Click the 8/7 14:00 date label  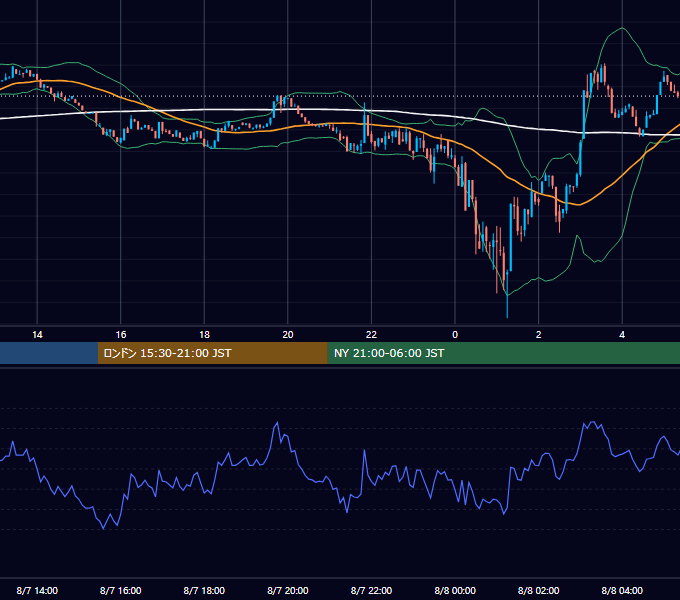click(x=37, y=590)
